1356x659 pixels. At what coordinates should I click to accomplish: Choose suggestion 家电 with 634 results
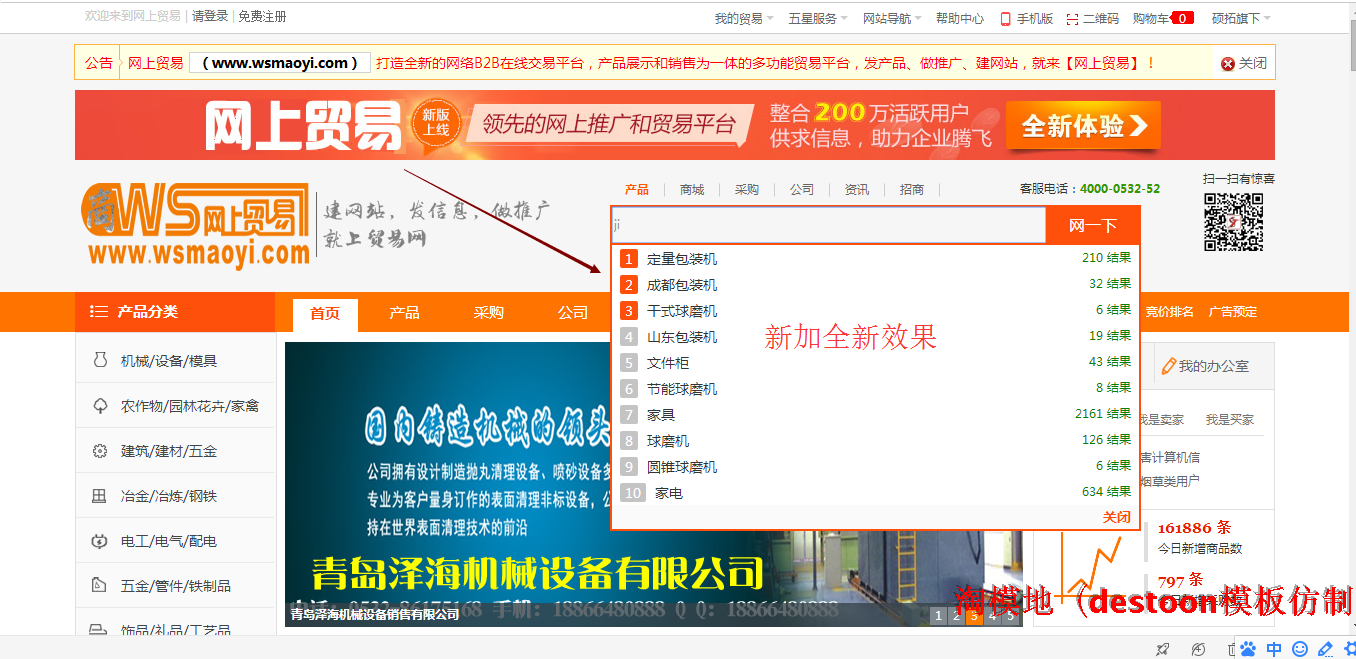875,493
